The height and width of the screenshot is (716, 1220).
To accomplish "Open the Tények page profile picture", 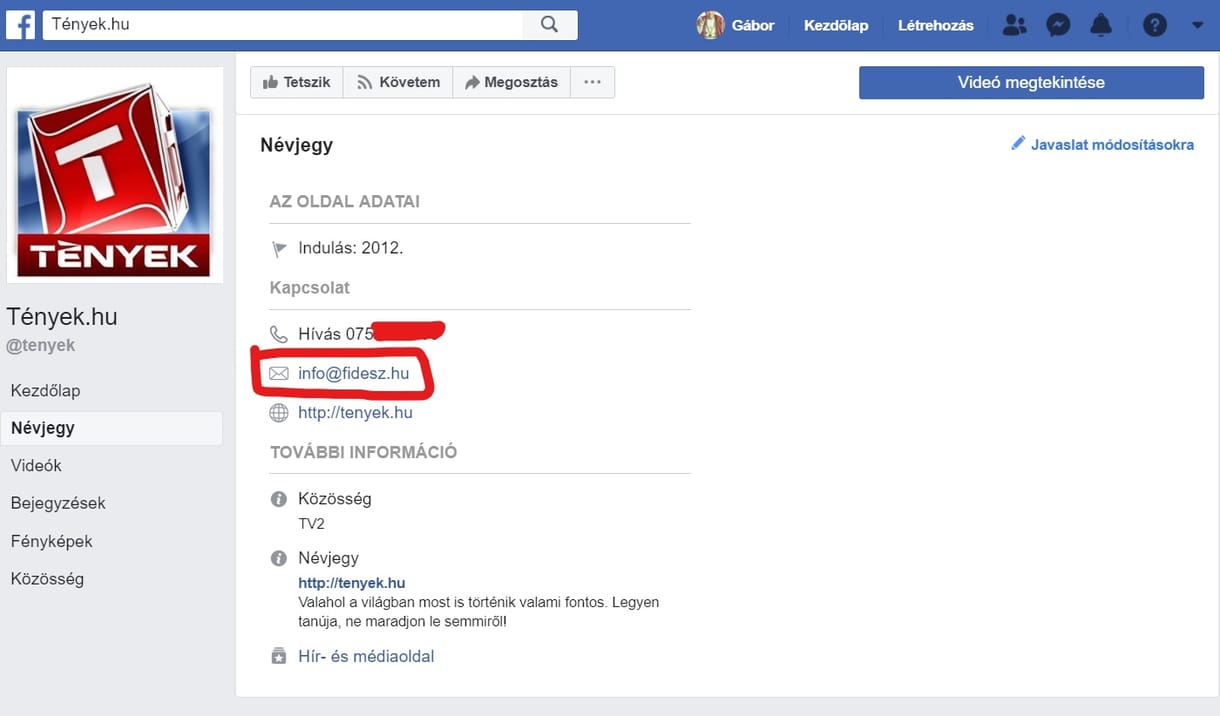I will point(115,175).
